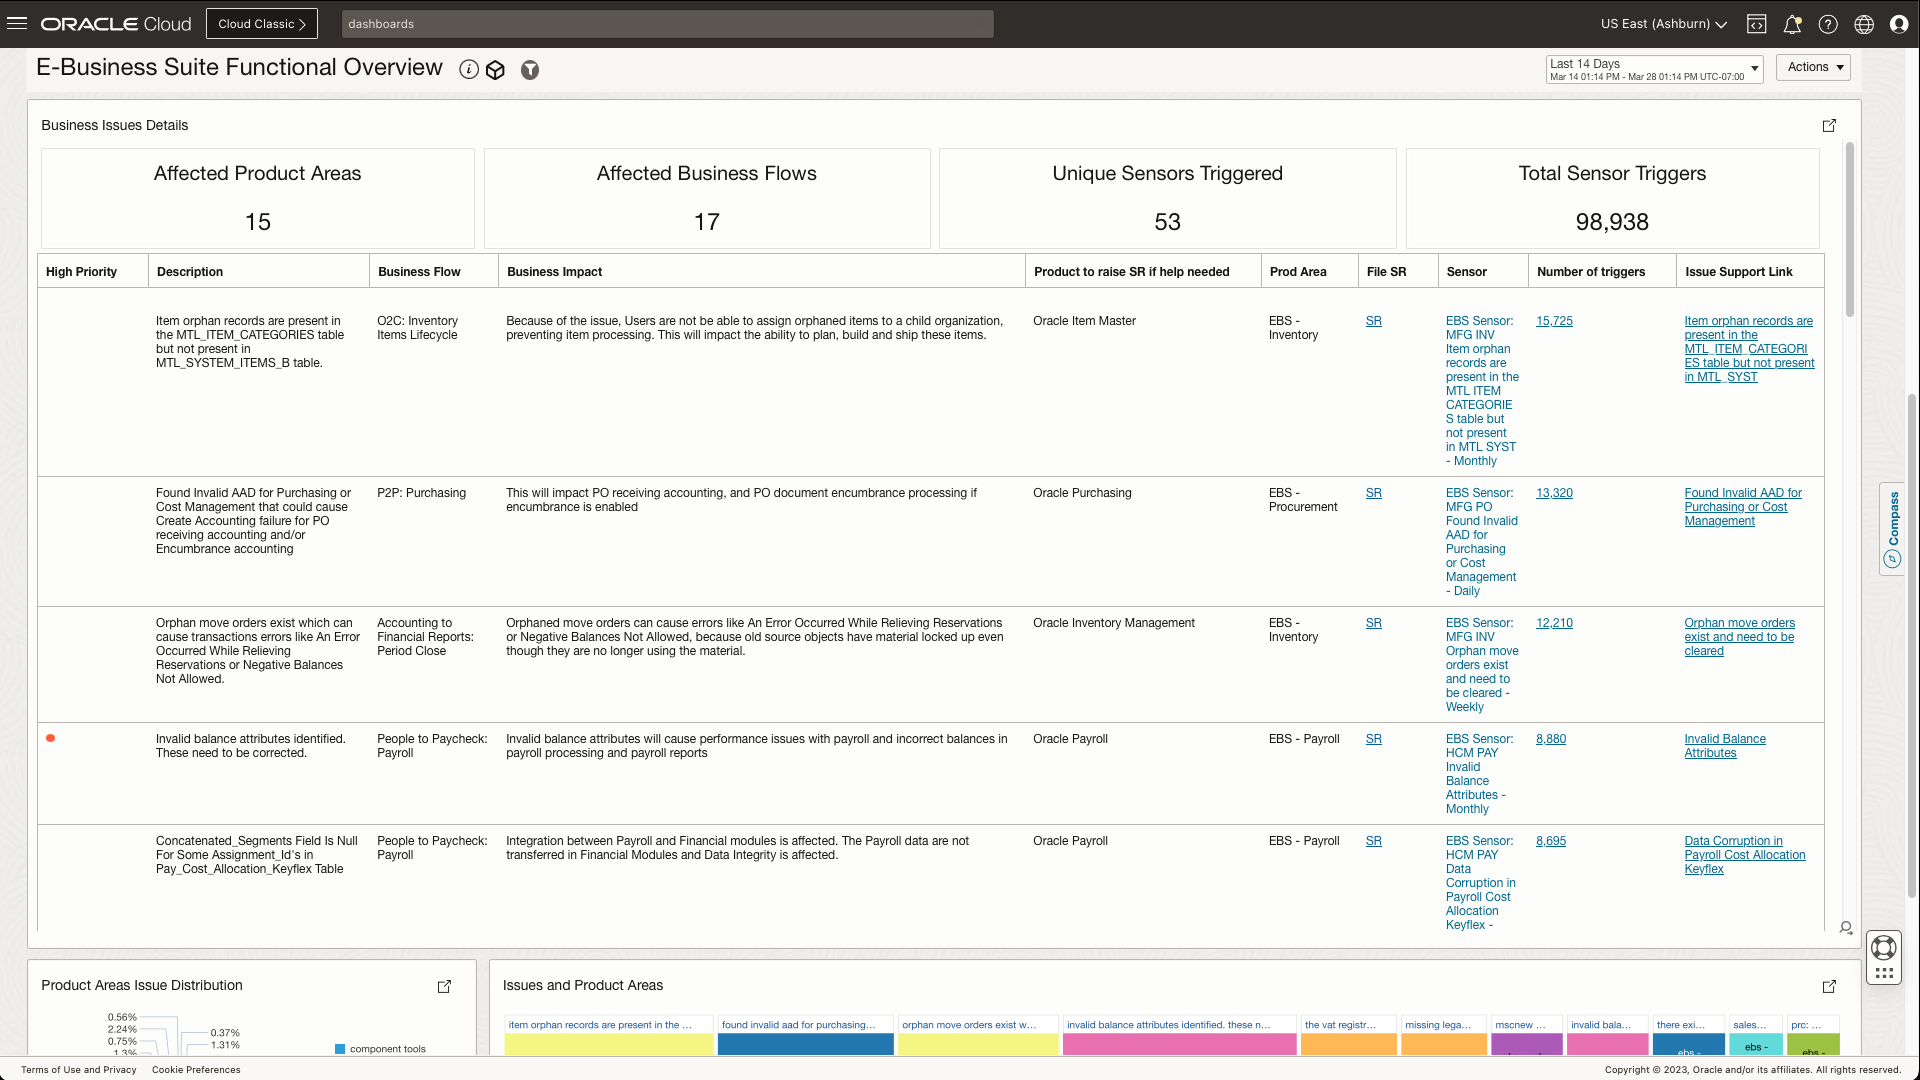Expand the US East (Ashburn) region dropdown
The height and width of the screenshot is (1080, 1920).
click(x=1663, y=24)
